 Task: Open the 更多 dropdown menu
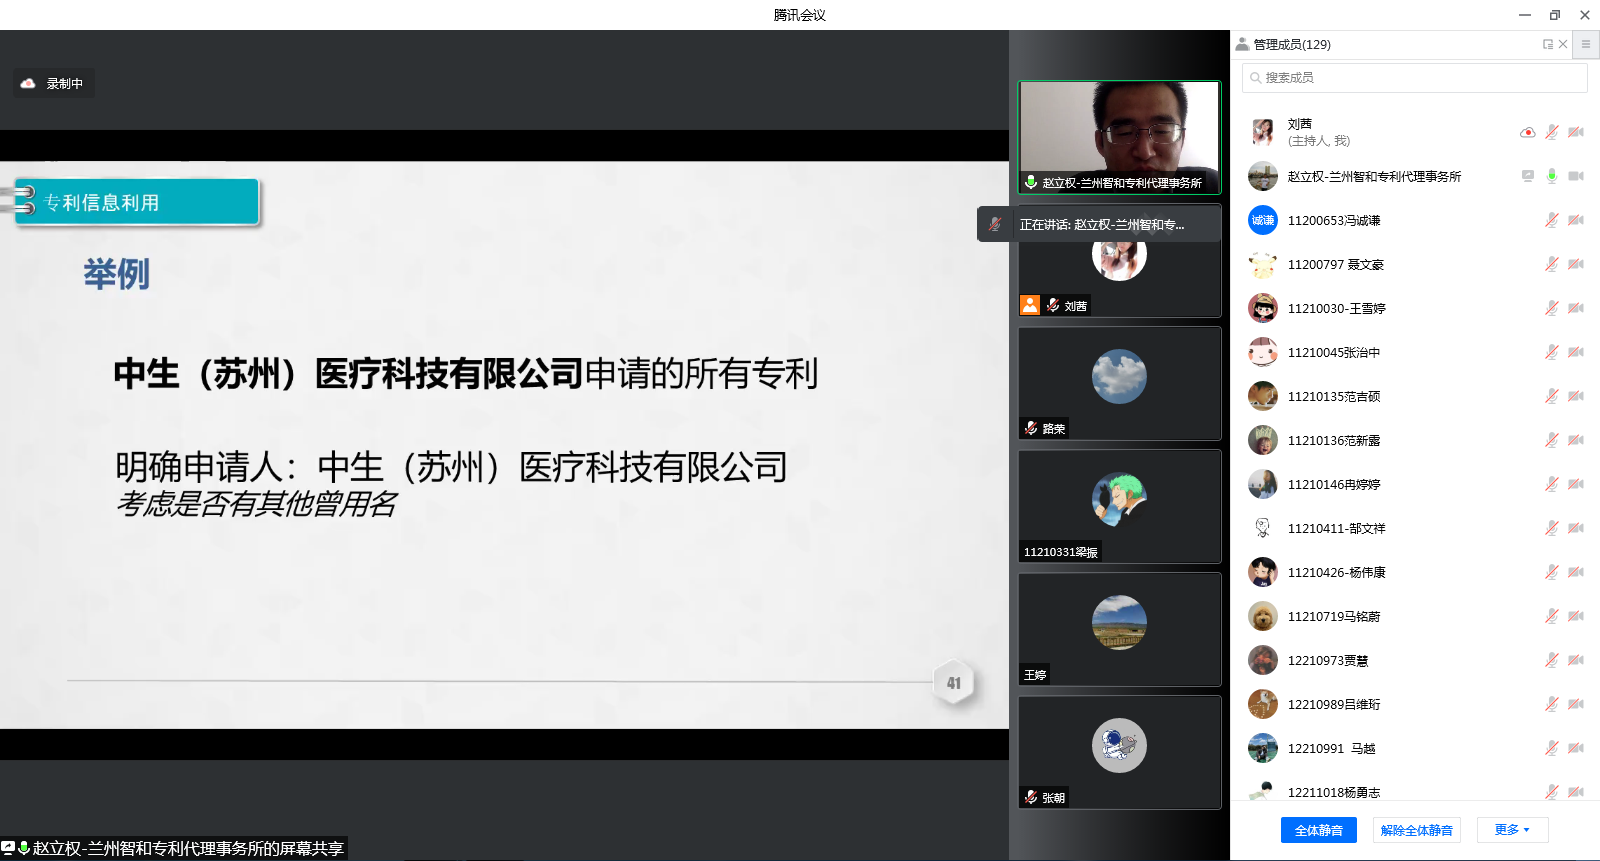pyautogui.click(x=1512, y=830)
